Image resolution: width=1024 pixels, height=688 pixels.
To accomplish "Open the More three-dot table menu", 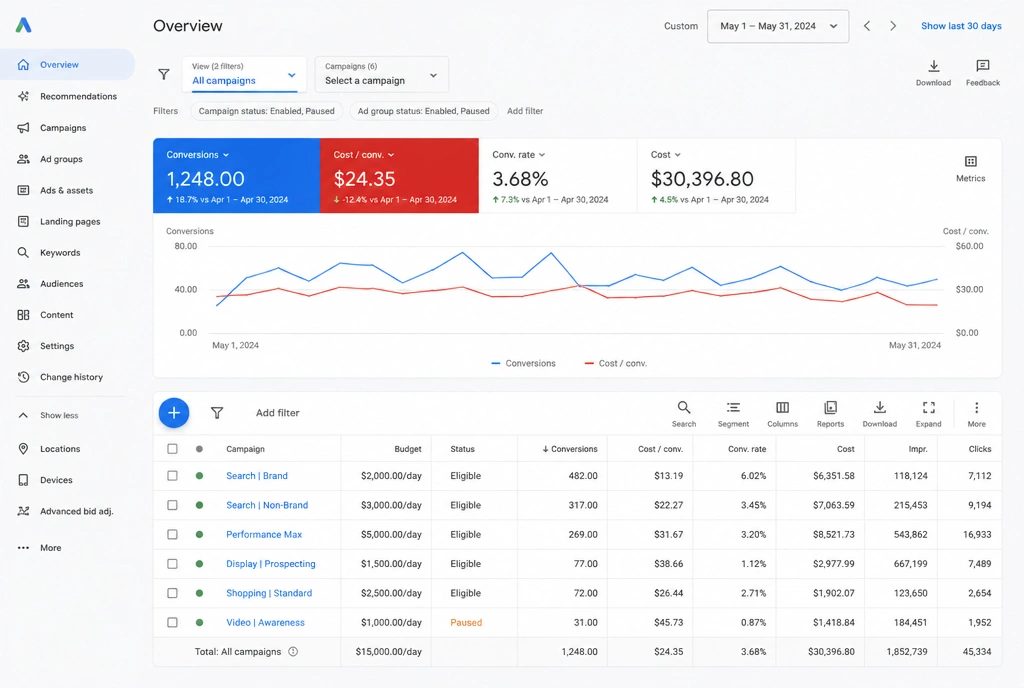I will click(x=976, y=407).
